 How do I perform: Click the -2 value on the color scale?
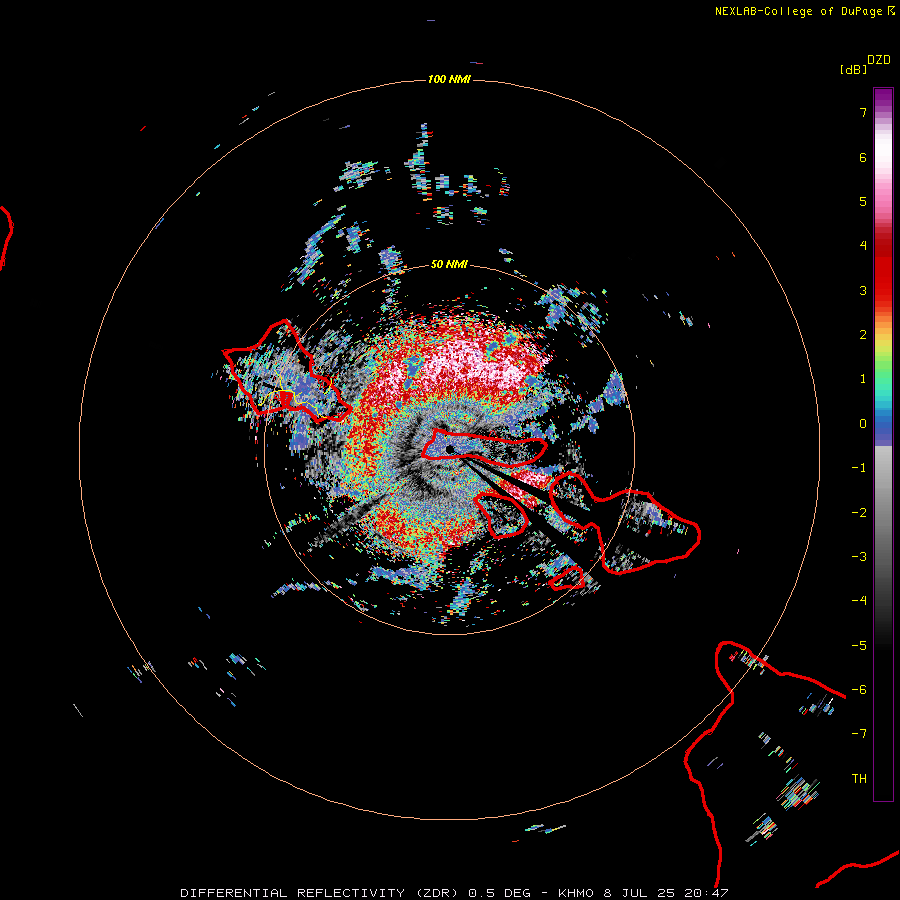859,513
